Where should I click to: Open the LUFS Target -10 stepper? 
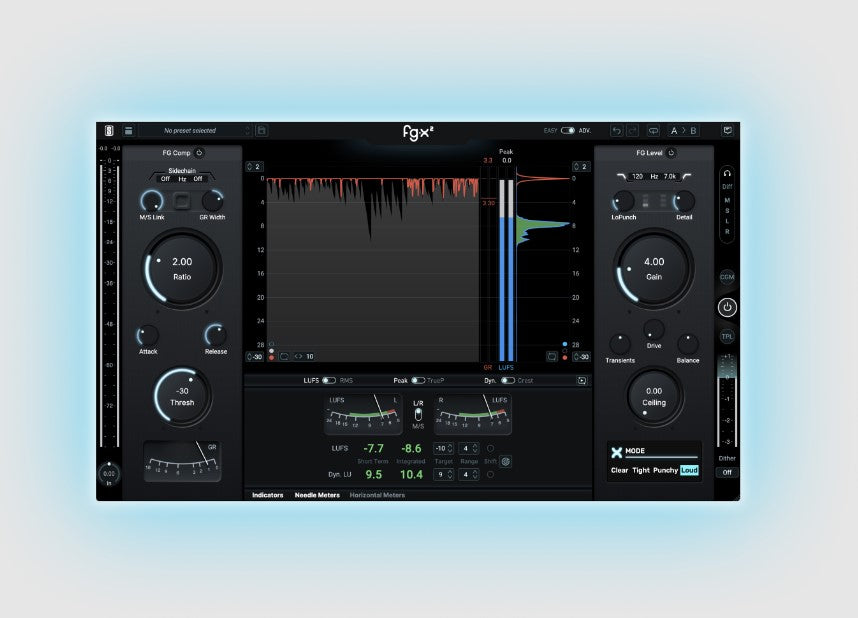point(442,448)
